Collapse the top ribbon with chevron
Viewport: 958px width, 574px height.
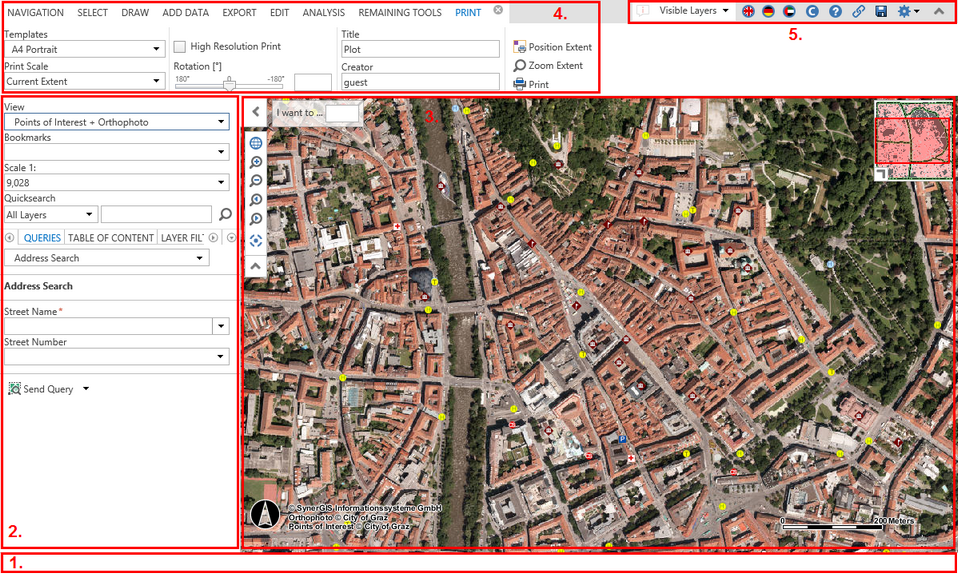tap(938, 11)
